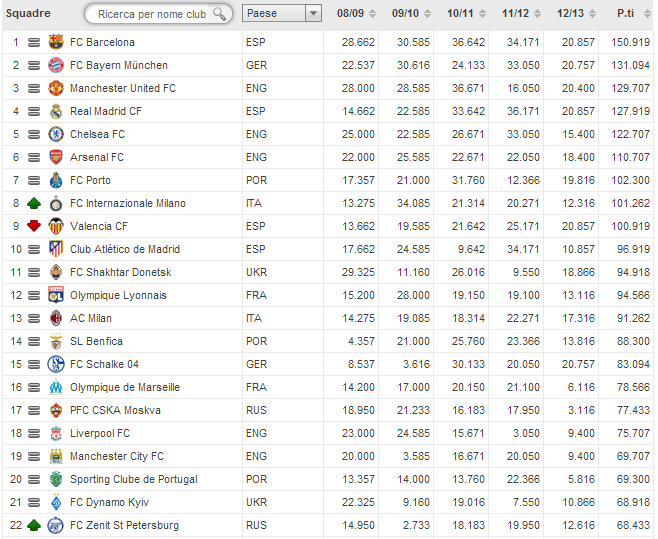Click the Manchester United FC crest icon
Image resolution: width=658 pixels, height=539 pixels.
(x=56, y=88)
